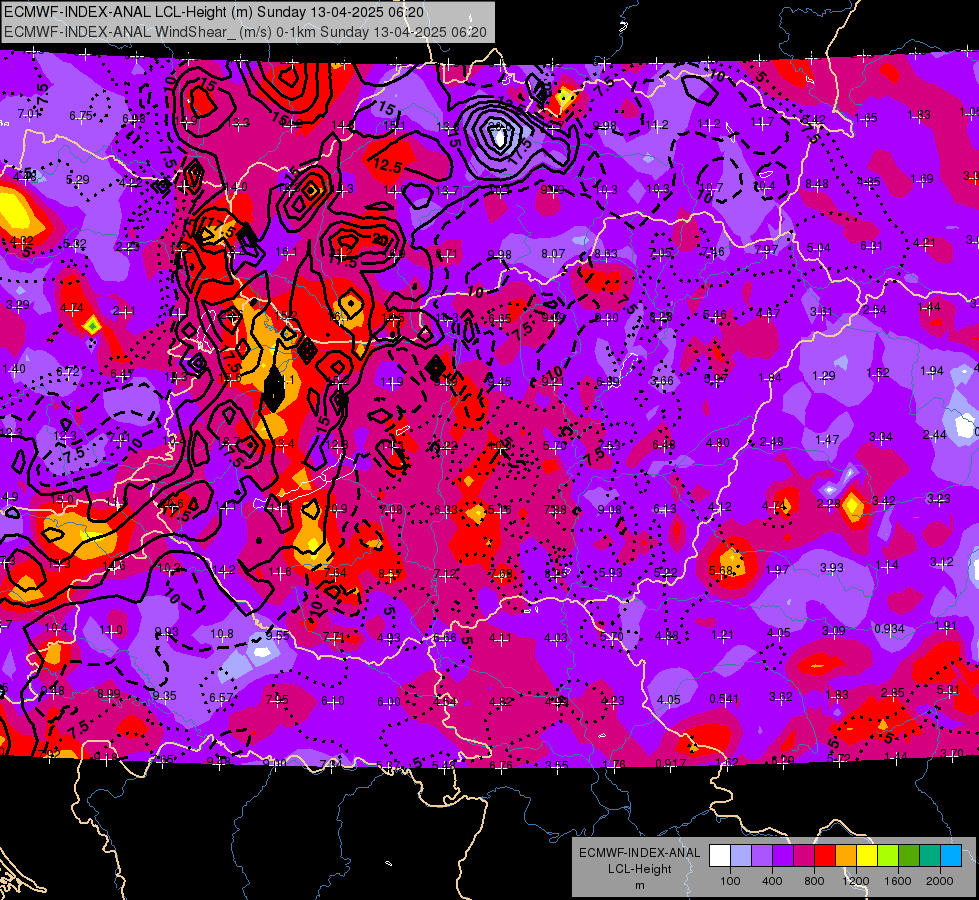This screenshot has height=900, width=979.
Task: Click the red swatch right of the 800 tick
Action: pyautogui.click(x=825, y=856)
